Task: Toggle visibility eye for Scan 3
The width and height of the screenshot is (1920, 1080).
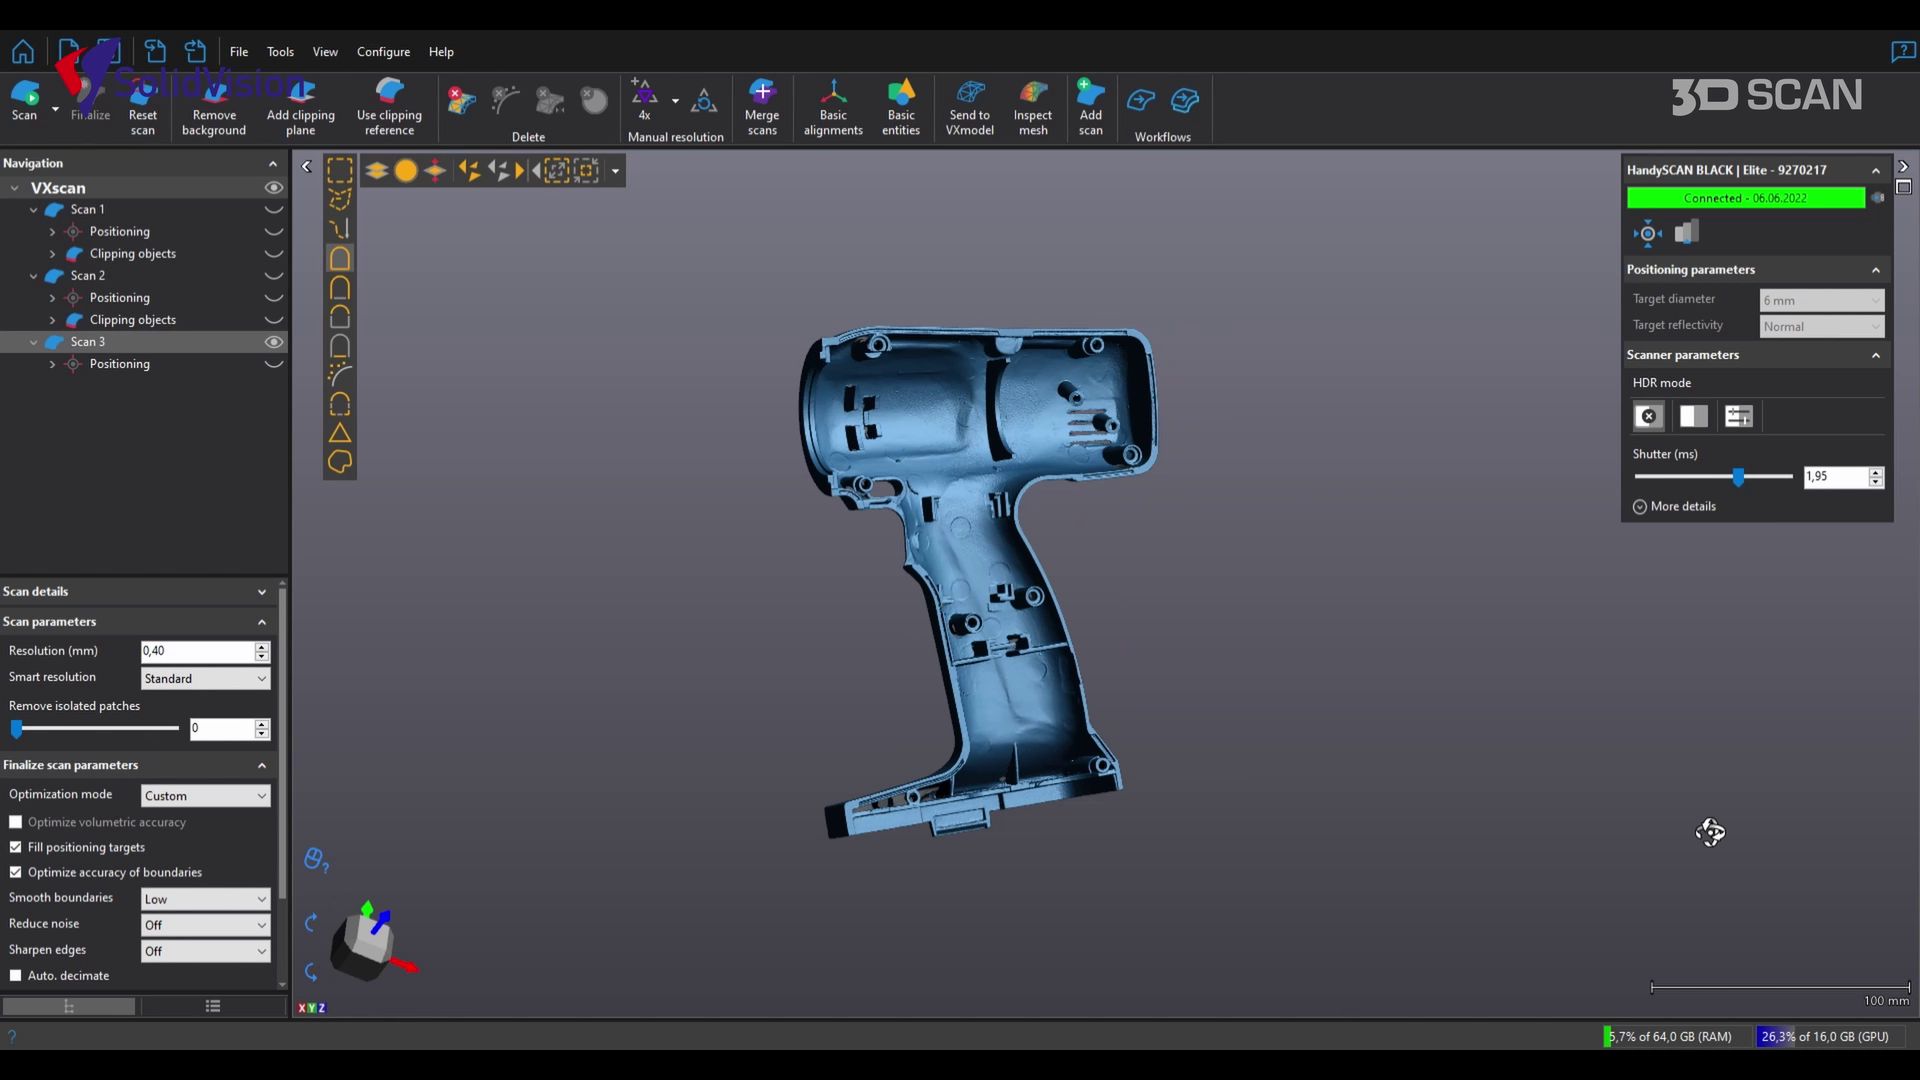Action: 273,342
